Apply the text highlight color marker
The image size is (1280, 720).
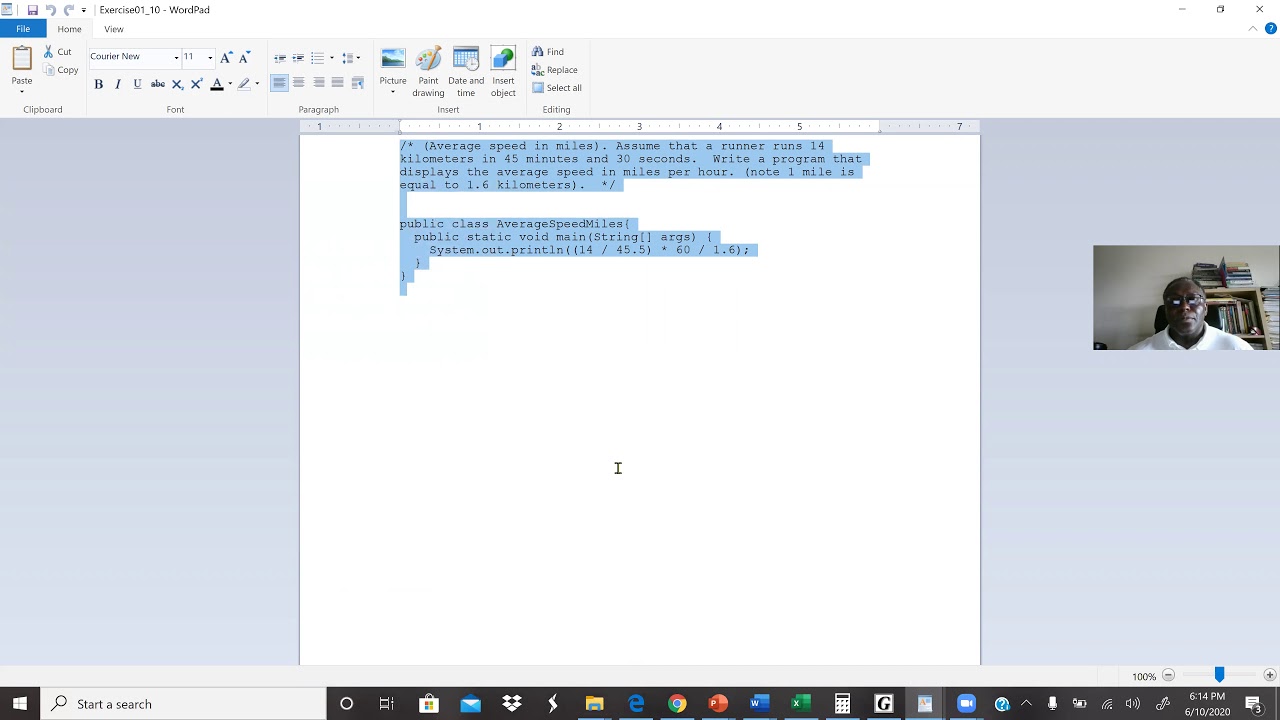pyautogui.click(x=243, y=84)
